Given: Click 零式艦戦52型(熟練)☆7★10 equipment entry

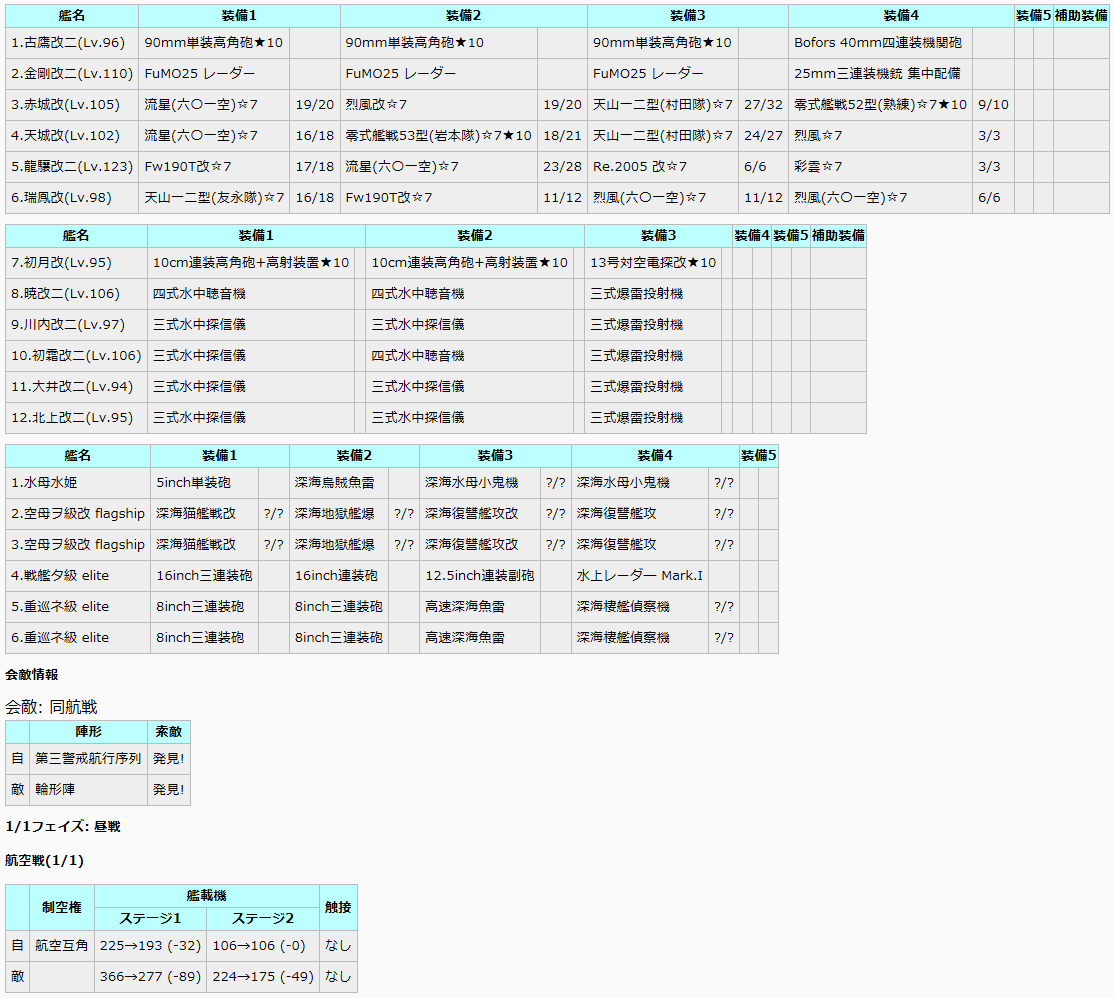Looking at the screenshot, I should point(880,105).
